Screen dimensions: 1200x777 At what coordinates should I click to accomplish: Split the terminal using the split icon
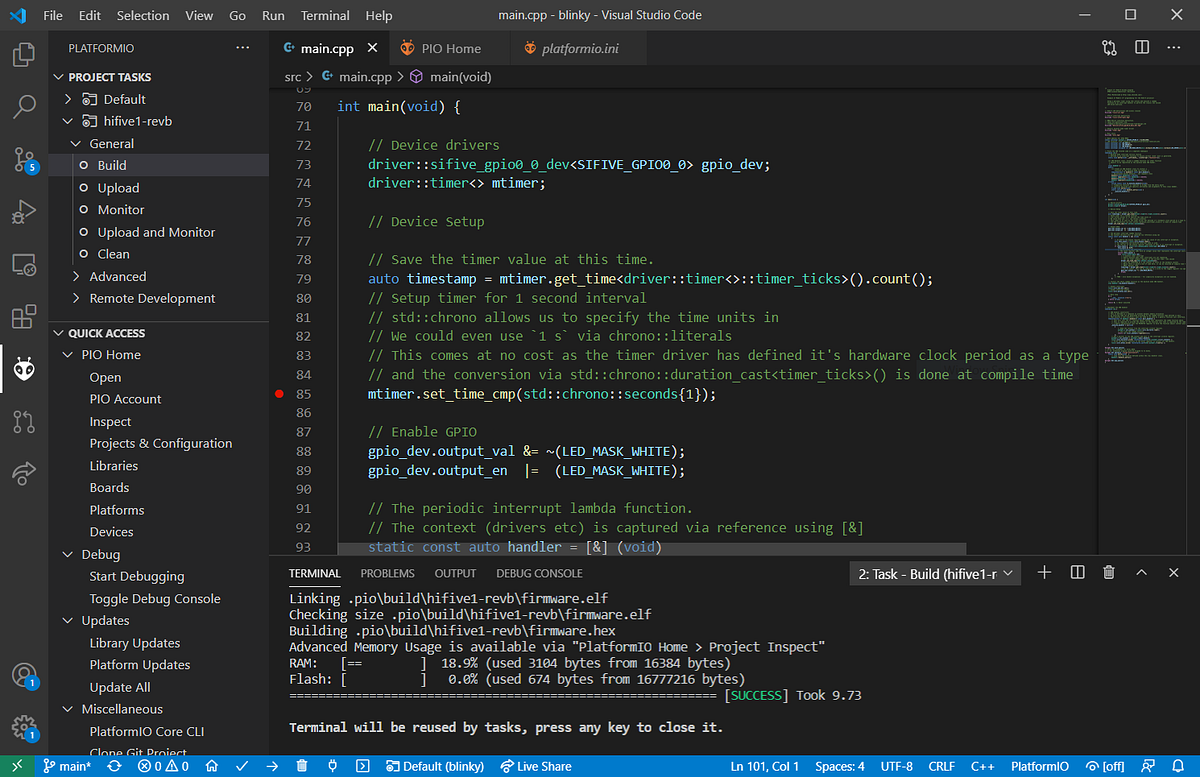coord(1077,572)
